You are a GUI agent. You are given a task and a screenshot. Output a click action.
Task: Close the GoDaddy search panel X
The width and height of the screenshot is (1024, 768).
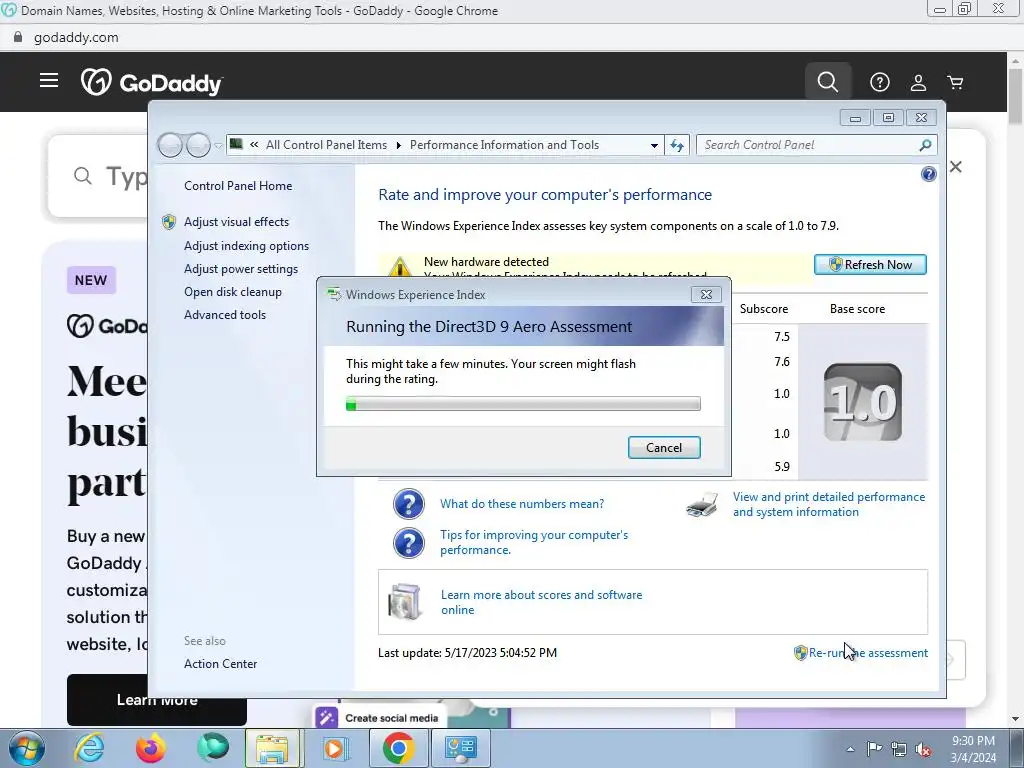[955, 167]
